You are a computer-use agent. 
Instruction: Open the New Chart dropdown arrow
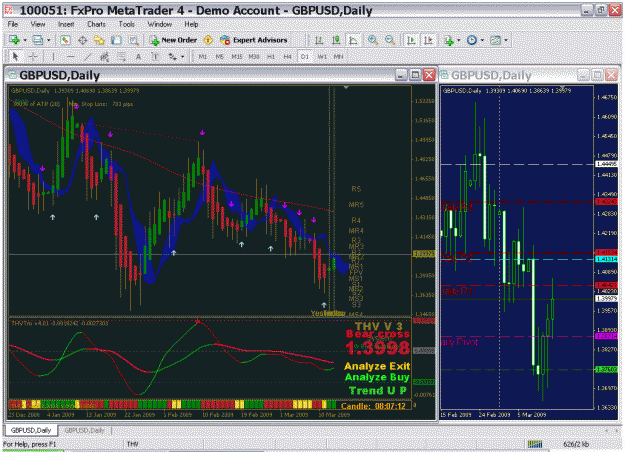tap(25, 40)
